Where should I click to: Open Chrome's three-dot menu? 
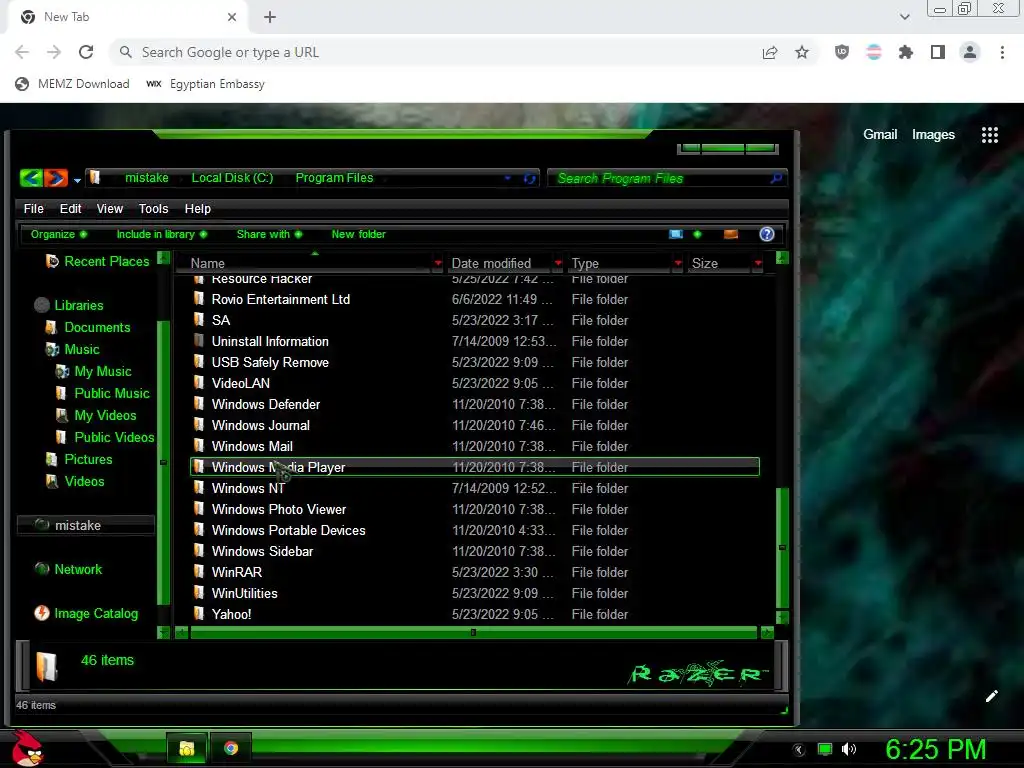1002,52
